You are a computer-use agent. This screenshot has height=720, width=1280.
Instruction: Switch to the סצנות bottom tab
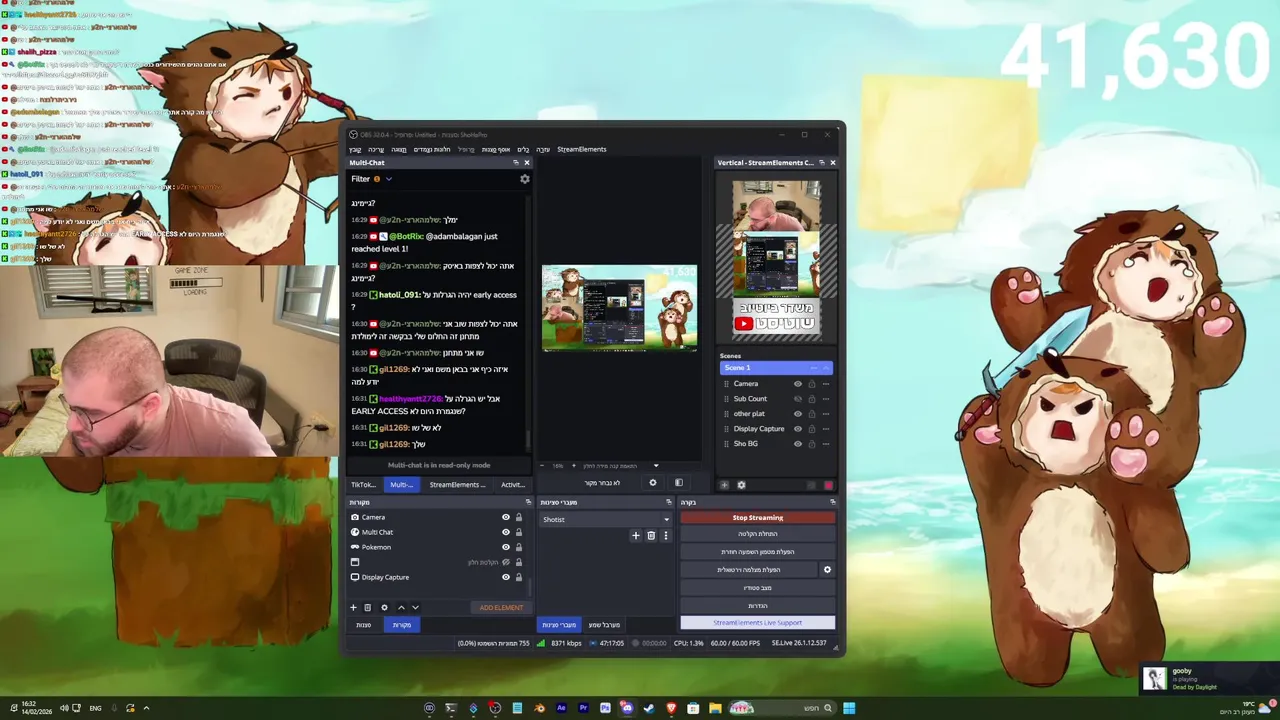coord(364,625)
